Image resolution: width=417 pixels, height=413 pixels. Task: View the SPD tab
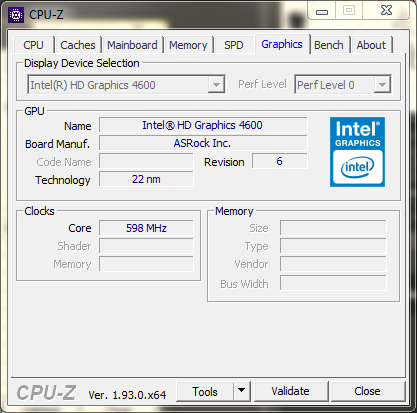click(233, 45)
